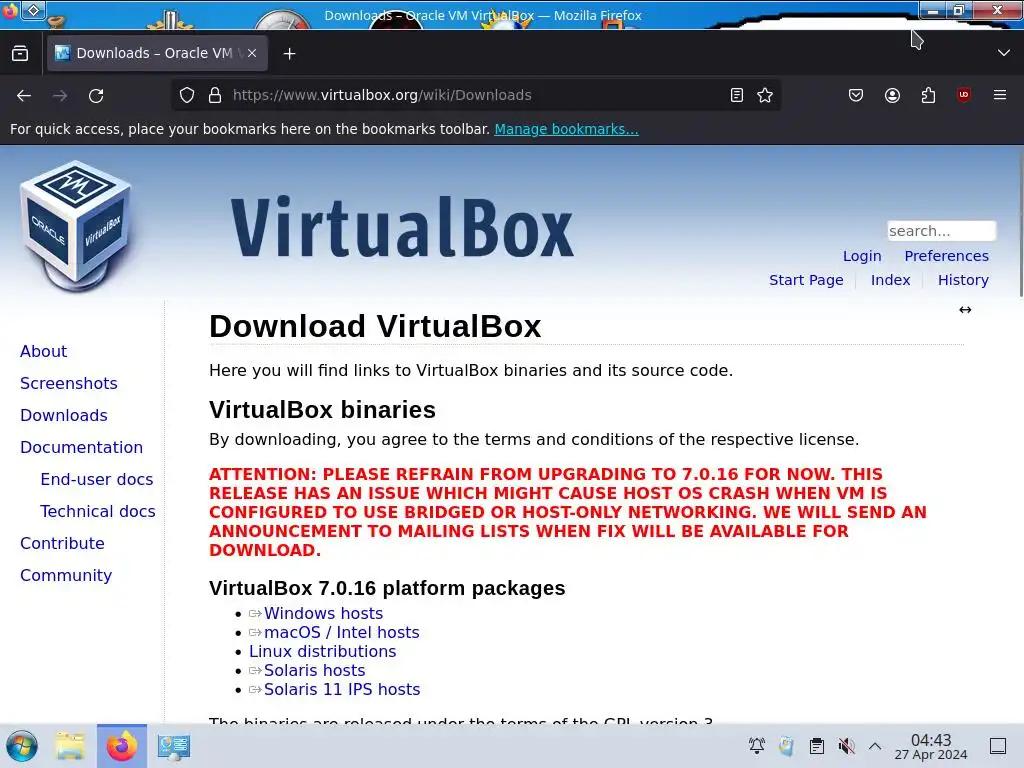The height and width of the screenshot is (768, 1024).
Task: Select the Downloads – Oracle VM tab
Action: click(157, 54)
